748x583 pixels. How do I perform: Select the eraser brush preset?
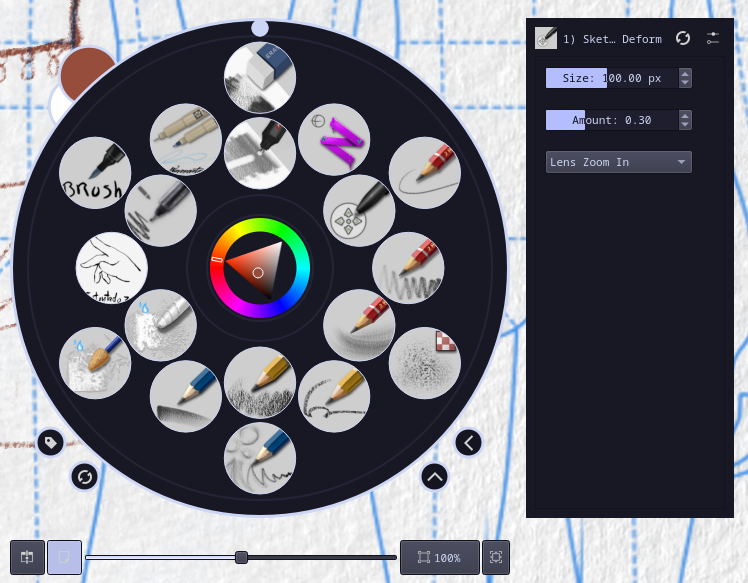[x=260, y=77]
